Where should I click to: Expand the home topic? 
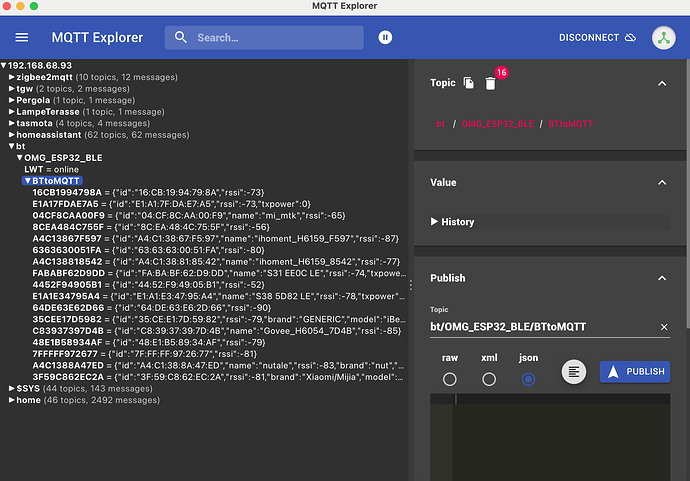(x=12, y=400)
